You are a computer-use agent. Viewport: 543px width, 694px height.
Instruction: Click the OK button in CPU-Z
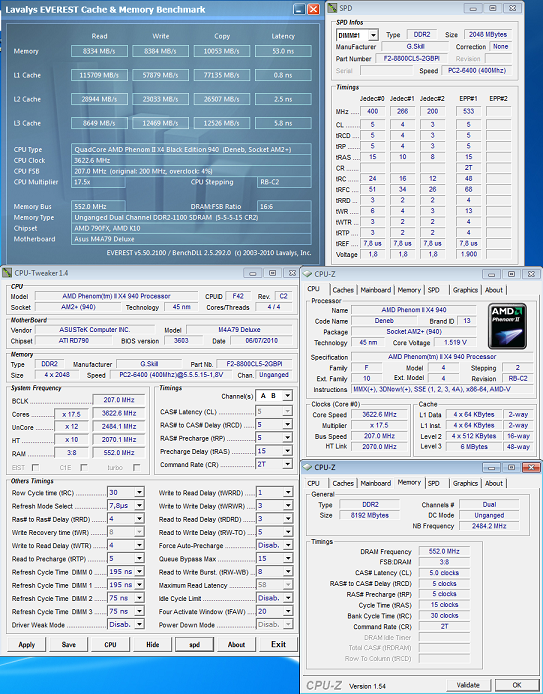[x=516, y=685]
